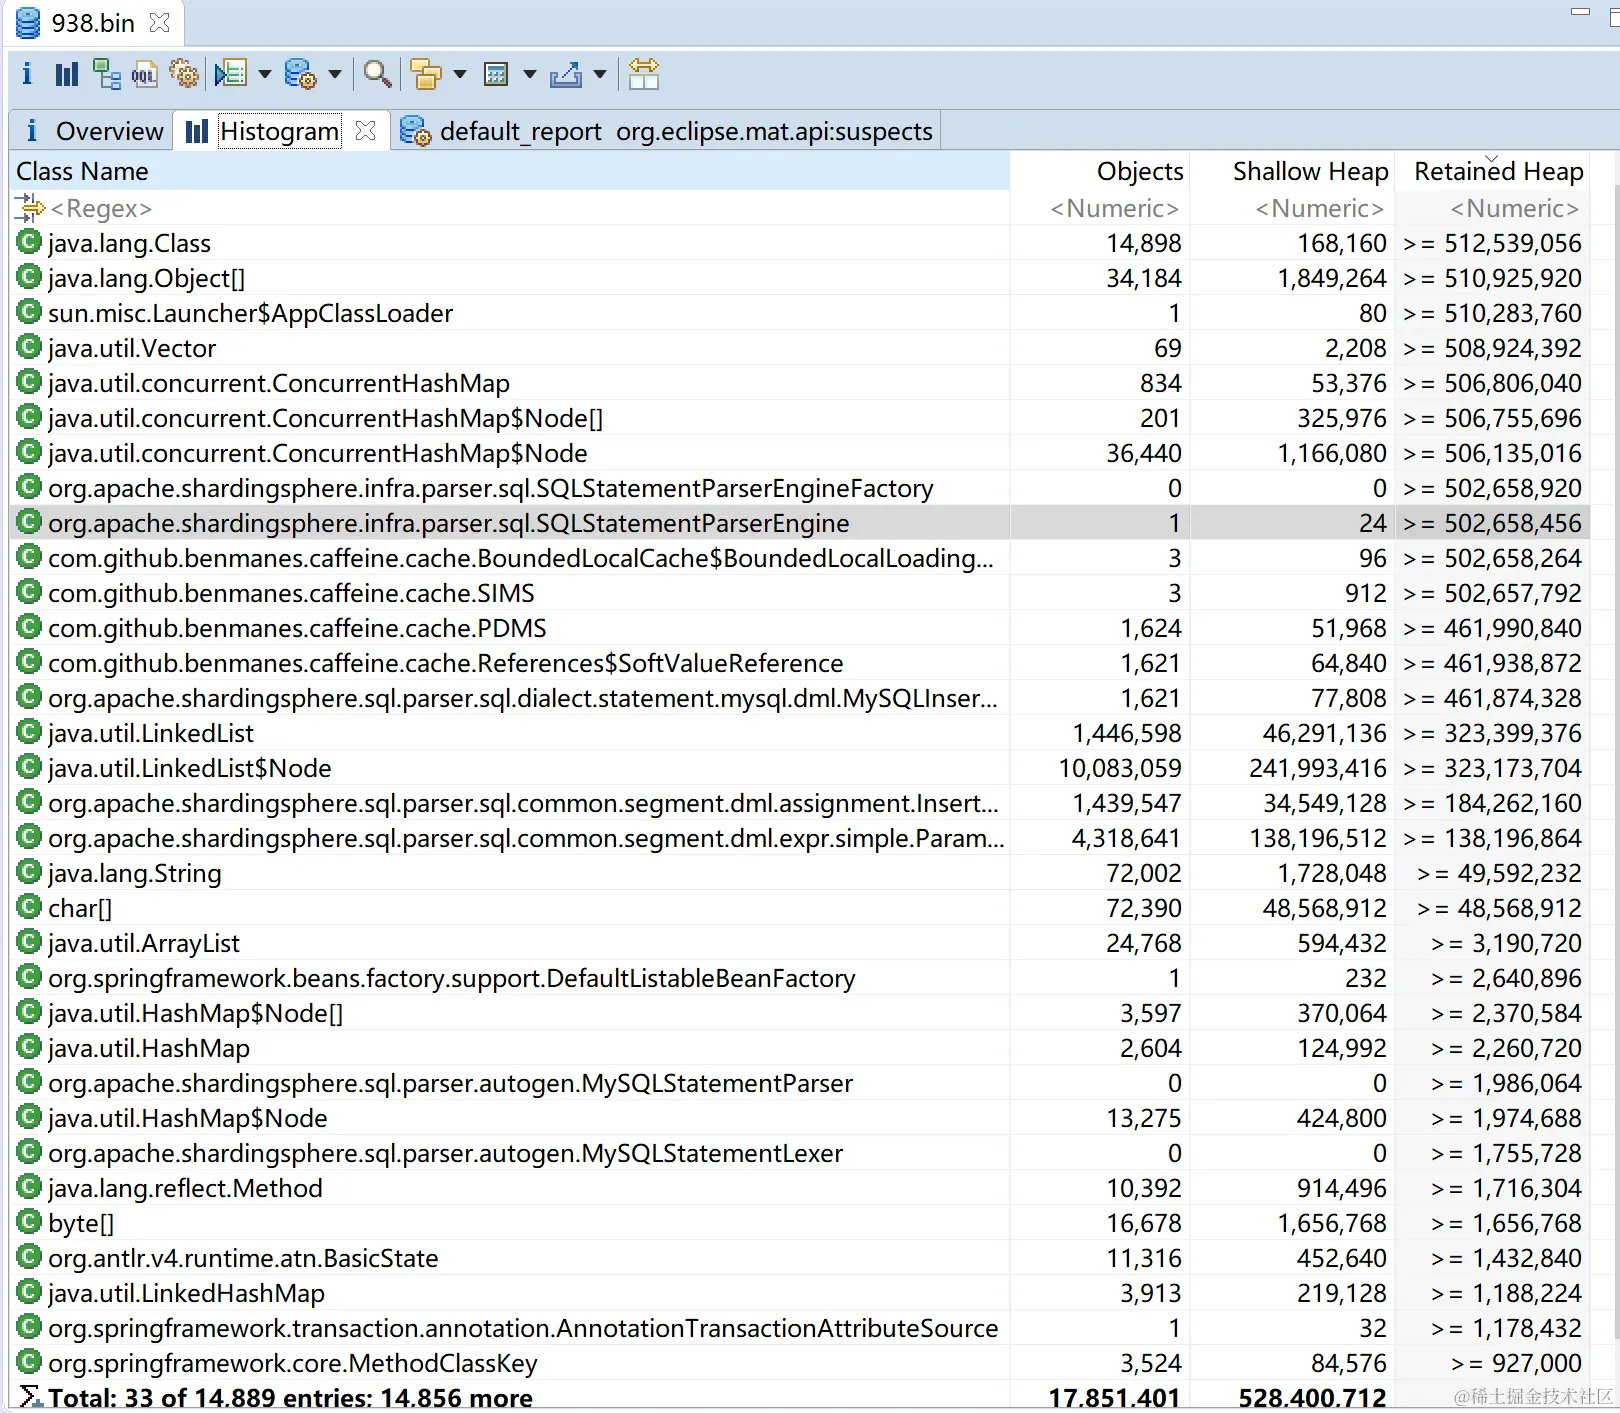Image resolution: width=1620 pixels, height=1413 pixels.
Task: Click the Retained Heap Numeric filter field
Action: coord(1493,208)
